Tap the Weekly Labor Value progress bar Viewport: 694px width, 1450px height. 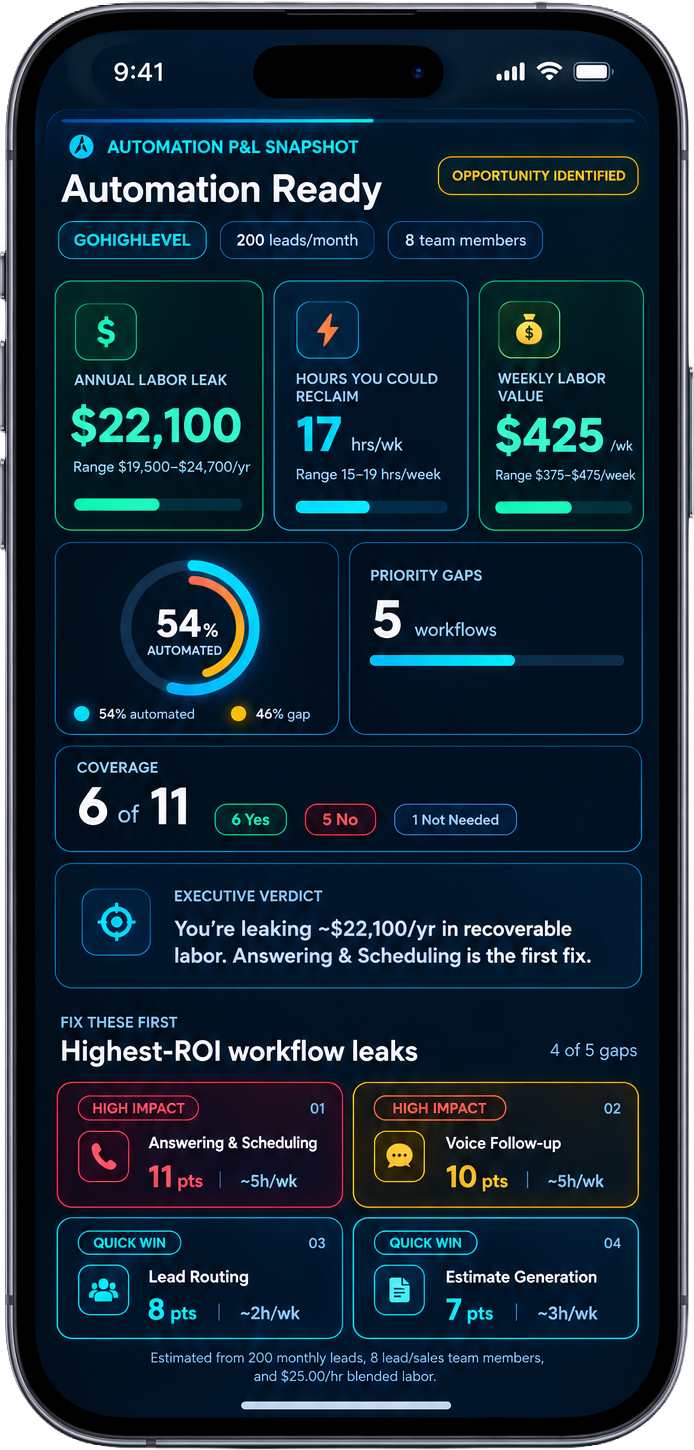(564, 507)
